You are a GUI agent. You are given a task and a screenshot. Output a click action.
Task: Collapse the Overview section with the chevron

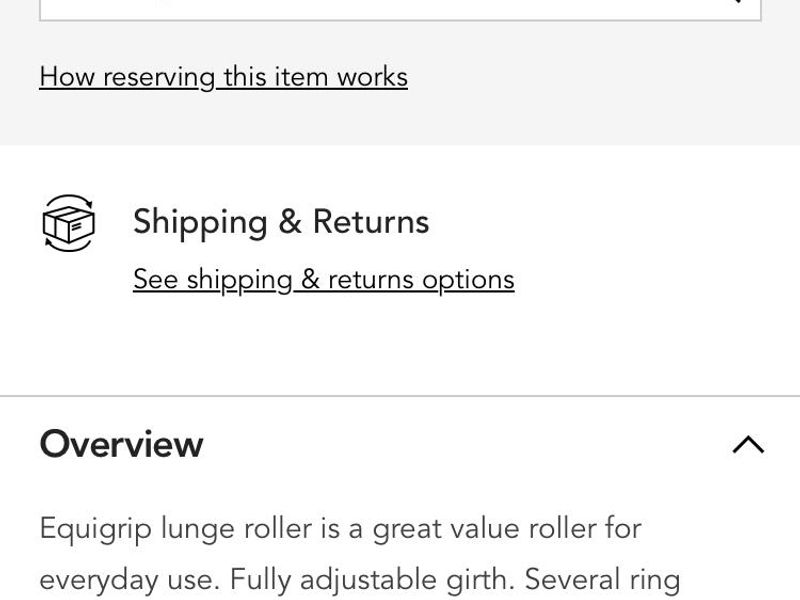(x=748, y=445)
